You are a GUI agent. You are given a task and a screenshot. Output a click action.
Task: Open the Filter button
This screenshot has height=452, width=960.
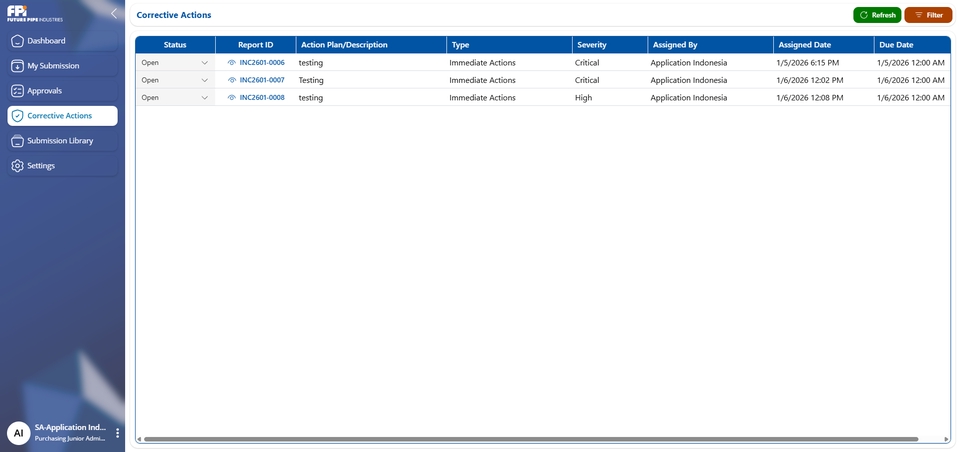tap(928, 15)
